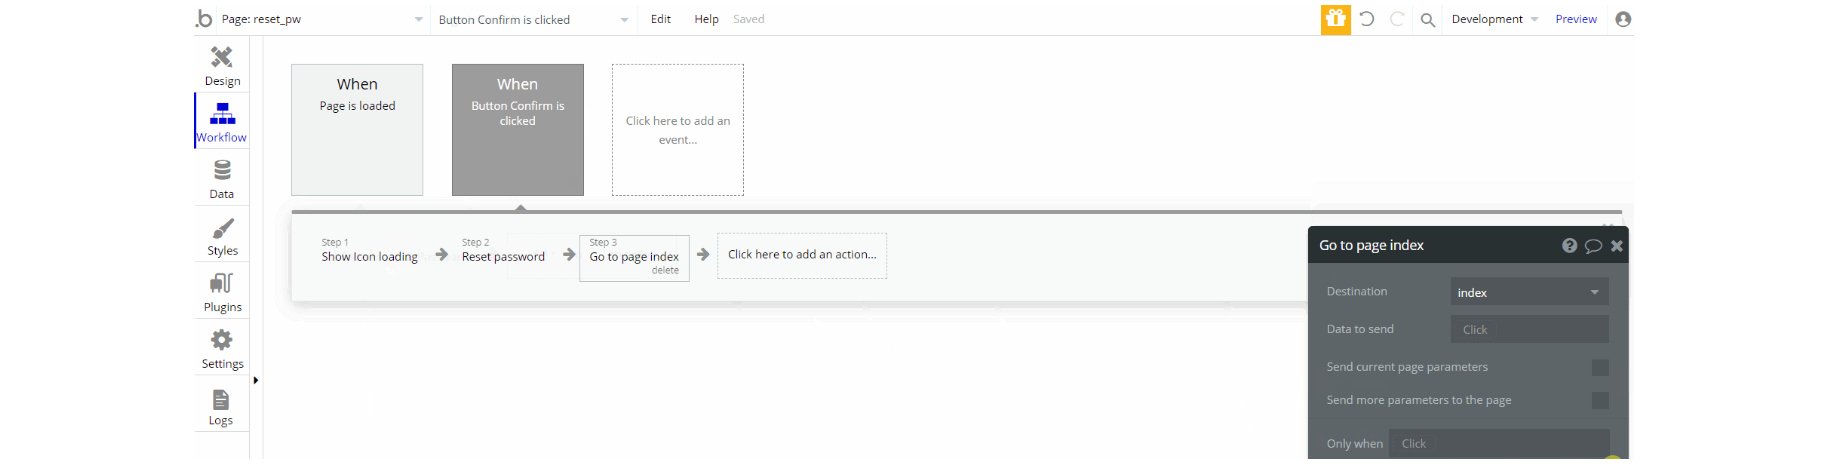Open the Design tab icon

click(222, 57)
